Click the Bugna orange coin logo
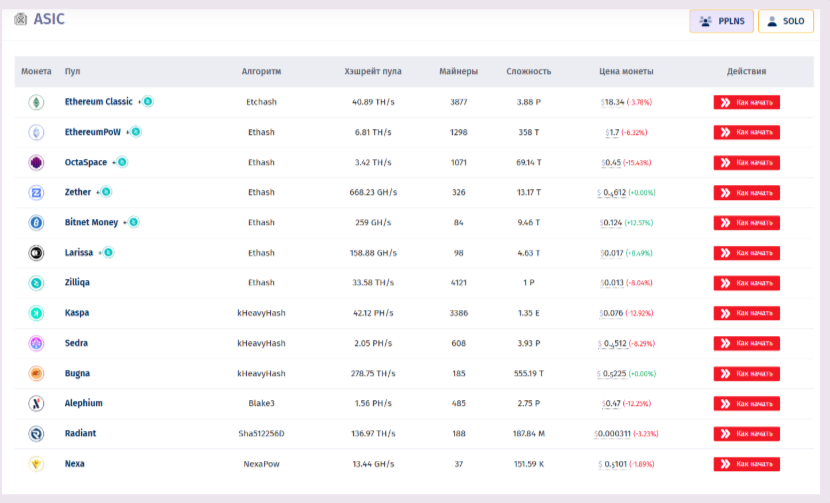830x503 pixels. (x=36, y=374)
